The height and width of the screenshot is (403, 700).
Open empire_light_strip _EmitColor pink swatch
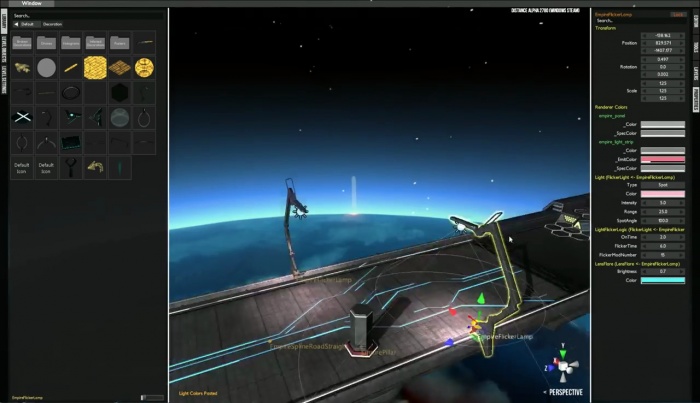(663, 159)
